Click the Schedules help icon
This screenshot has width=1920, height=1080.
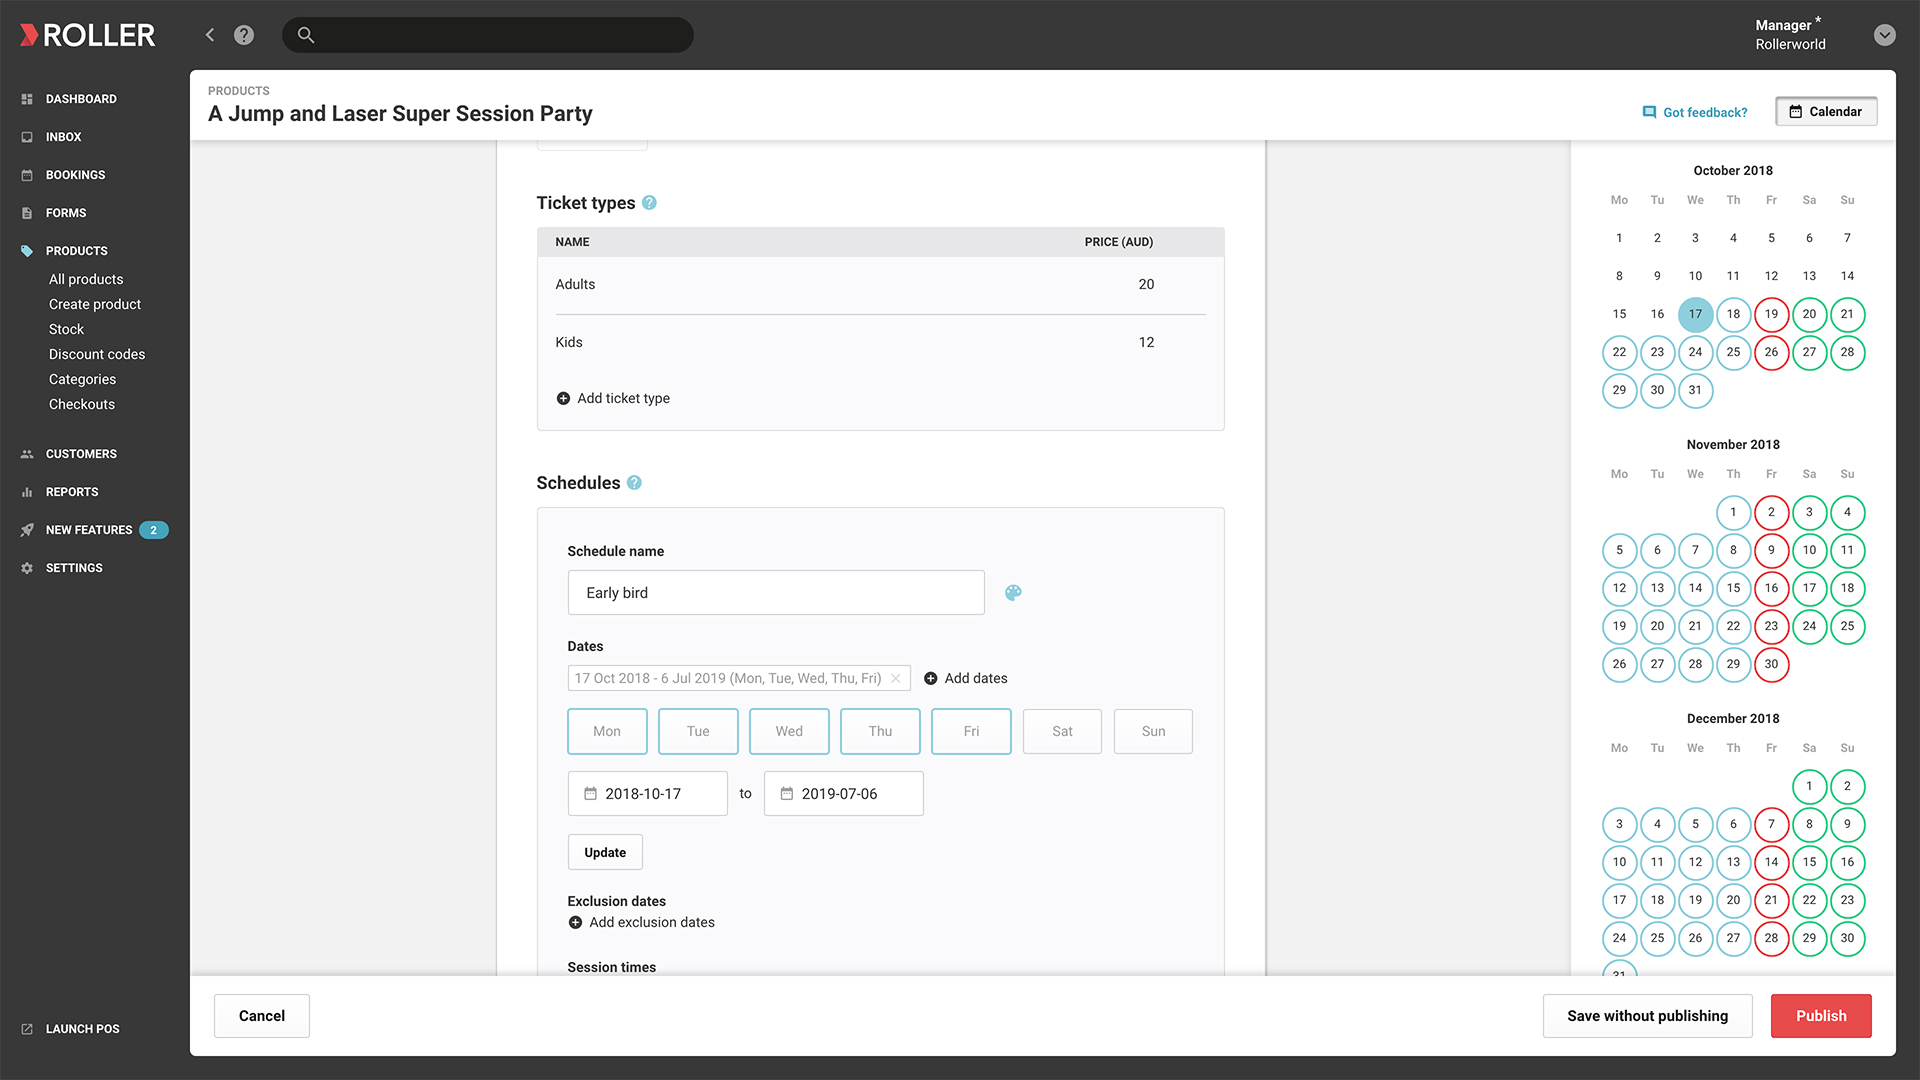634,483
